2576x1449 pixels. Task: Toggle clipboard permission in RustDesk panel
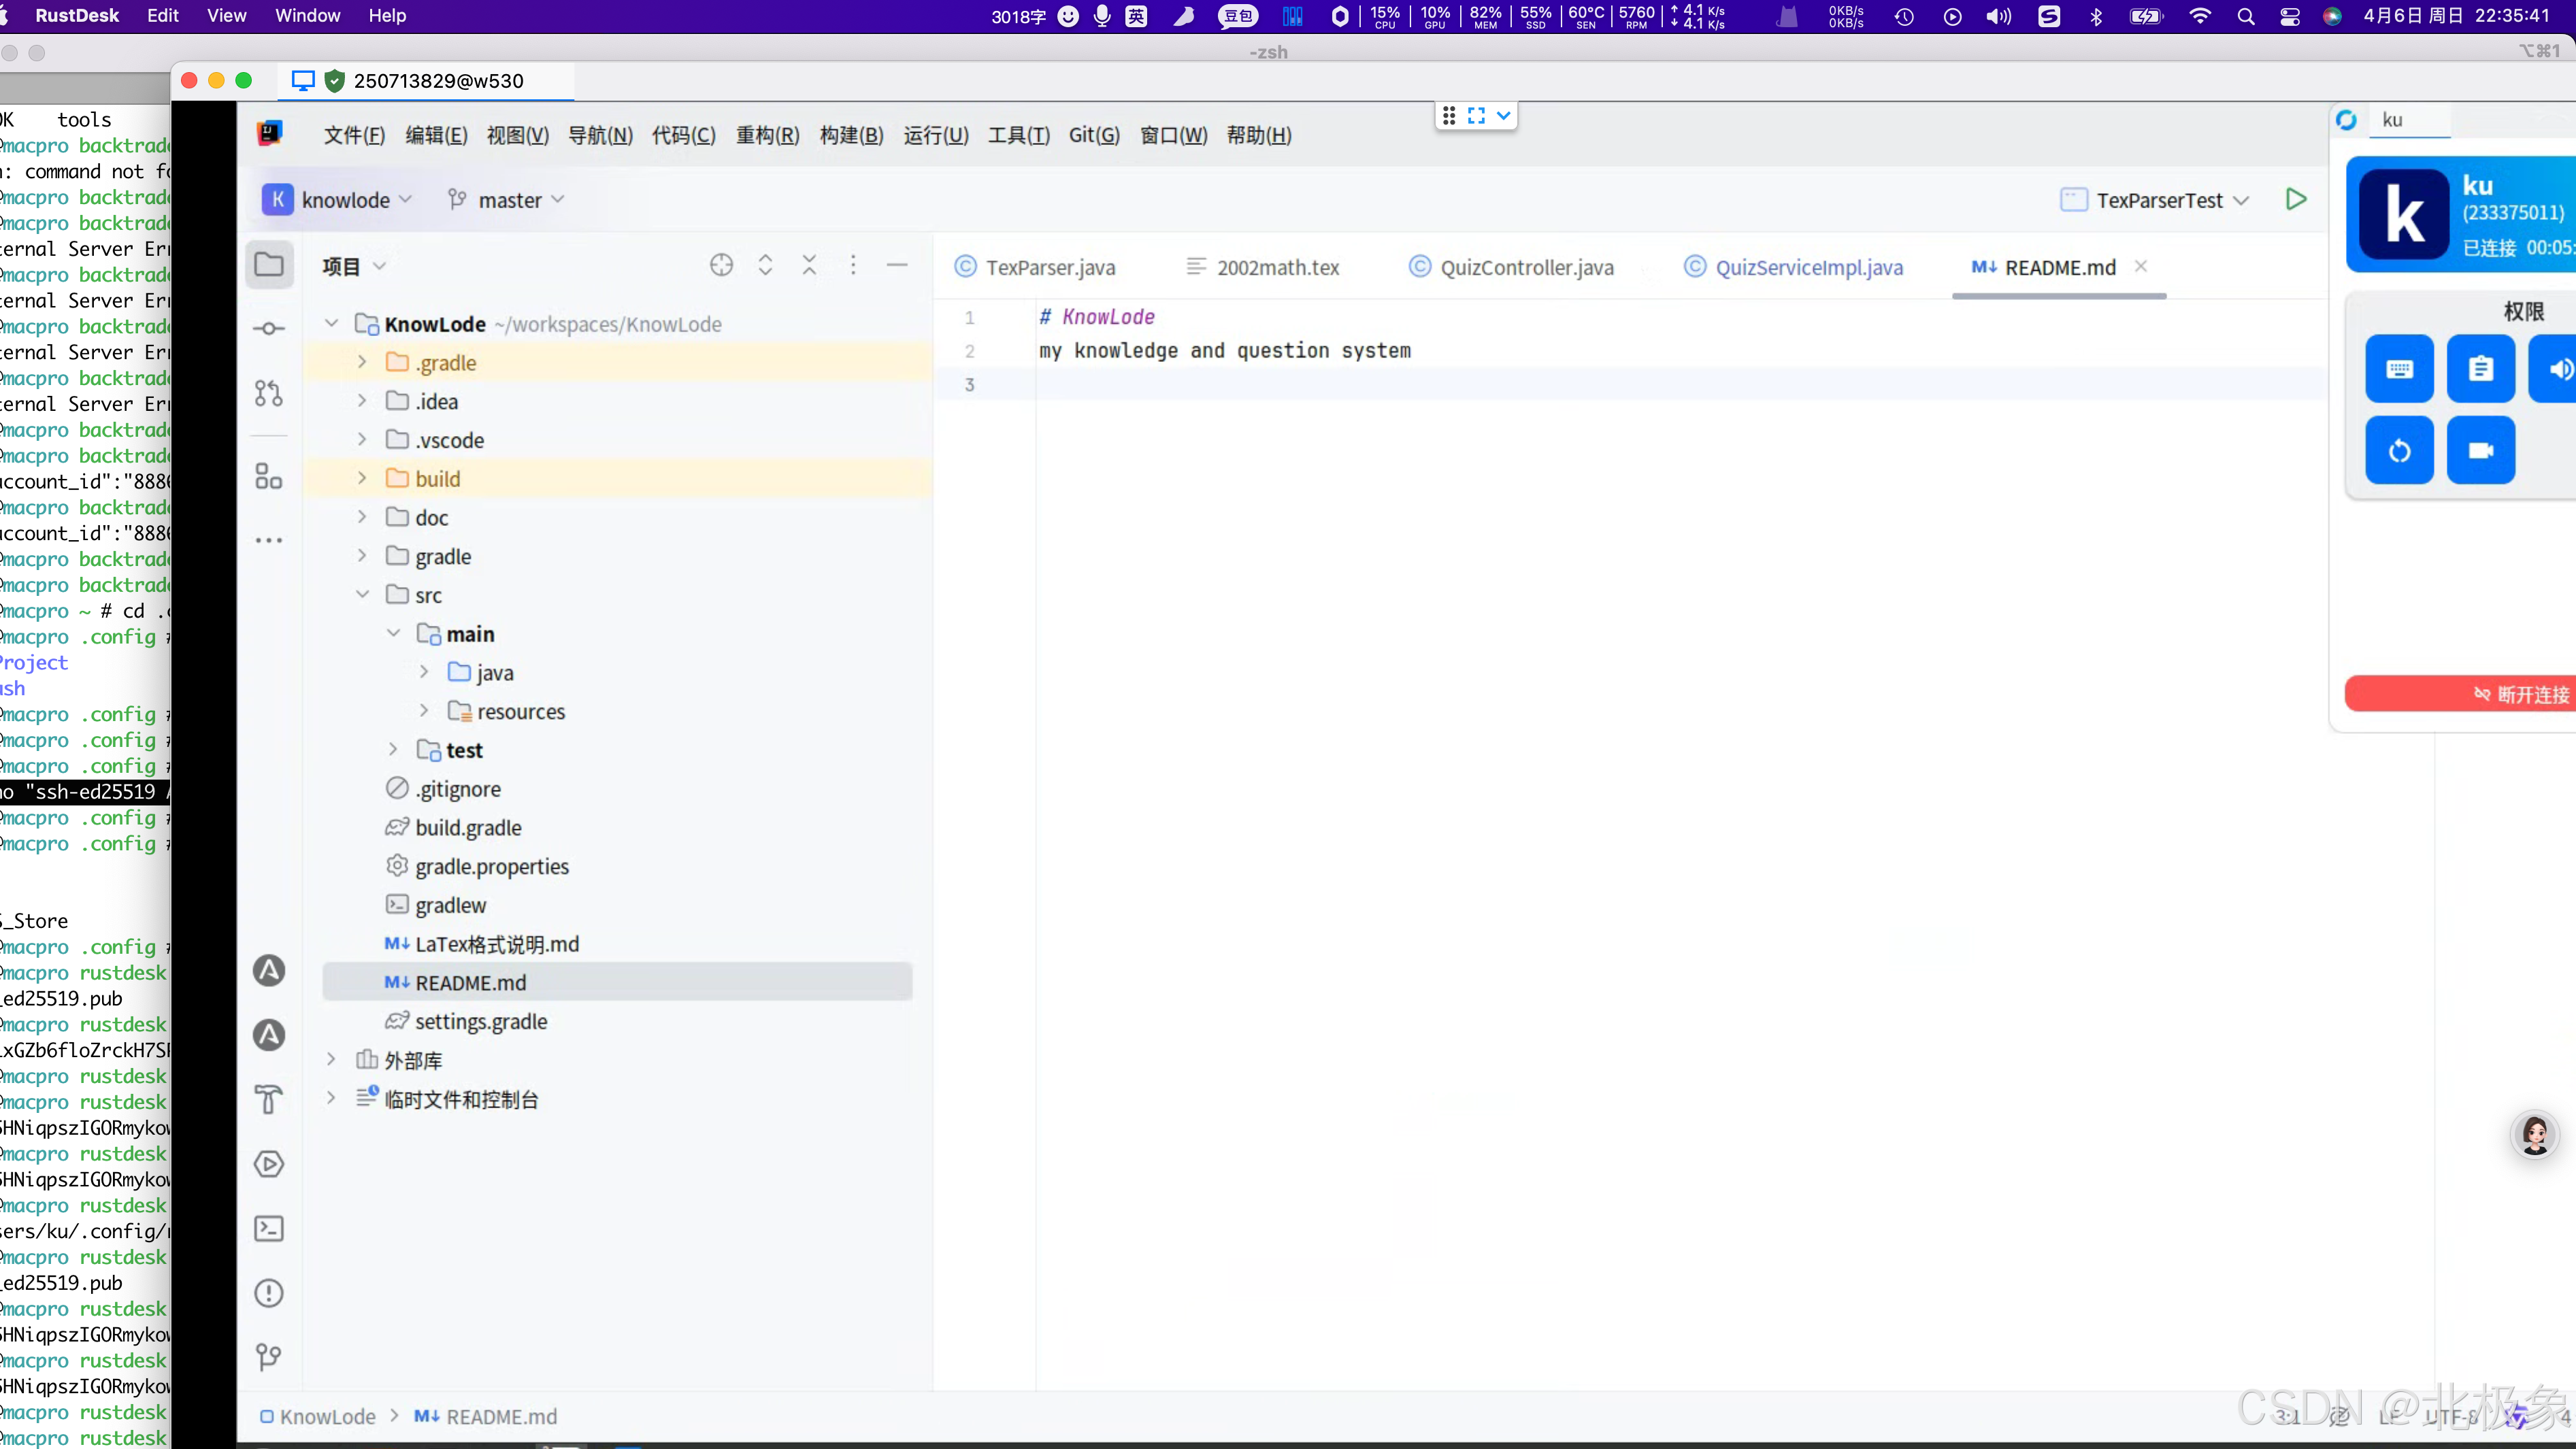(2480, 369)
